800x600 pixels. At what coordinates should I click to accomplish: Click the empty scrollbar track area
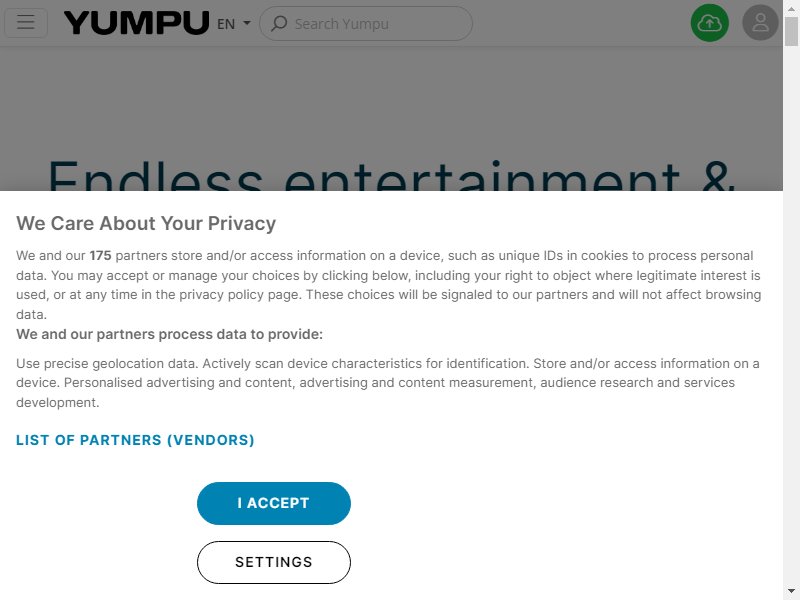pos(791,306)
